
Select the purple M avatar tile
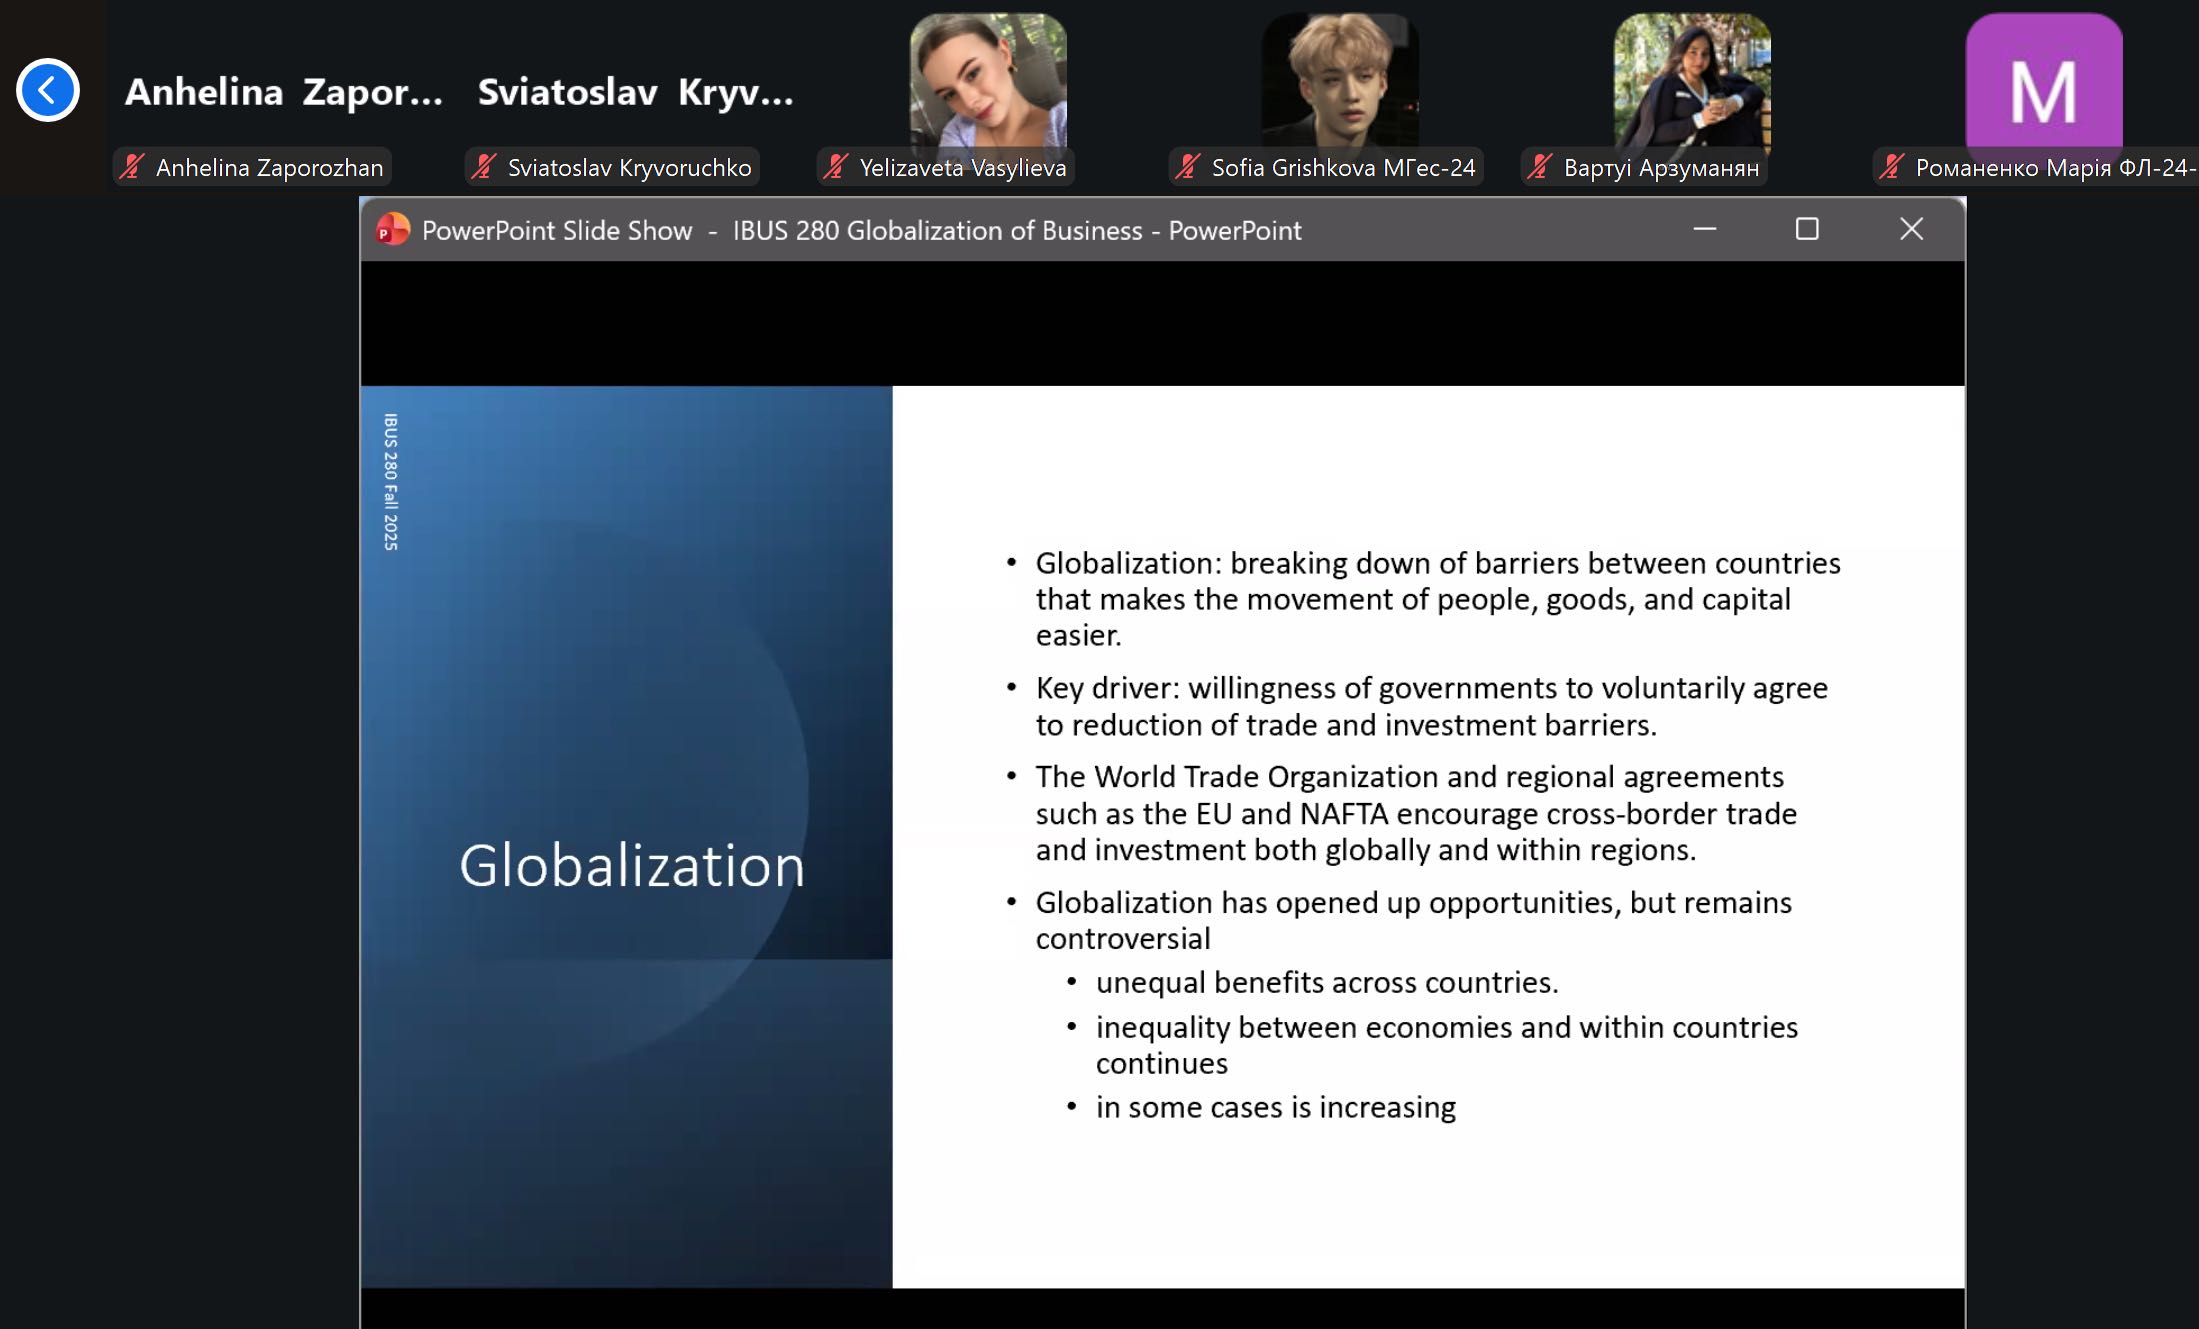2044,82
